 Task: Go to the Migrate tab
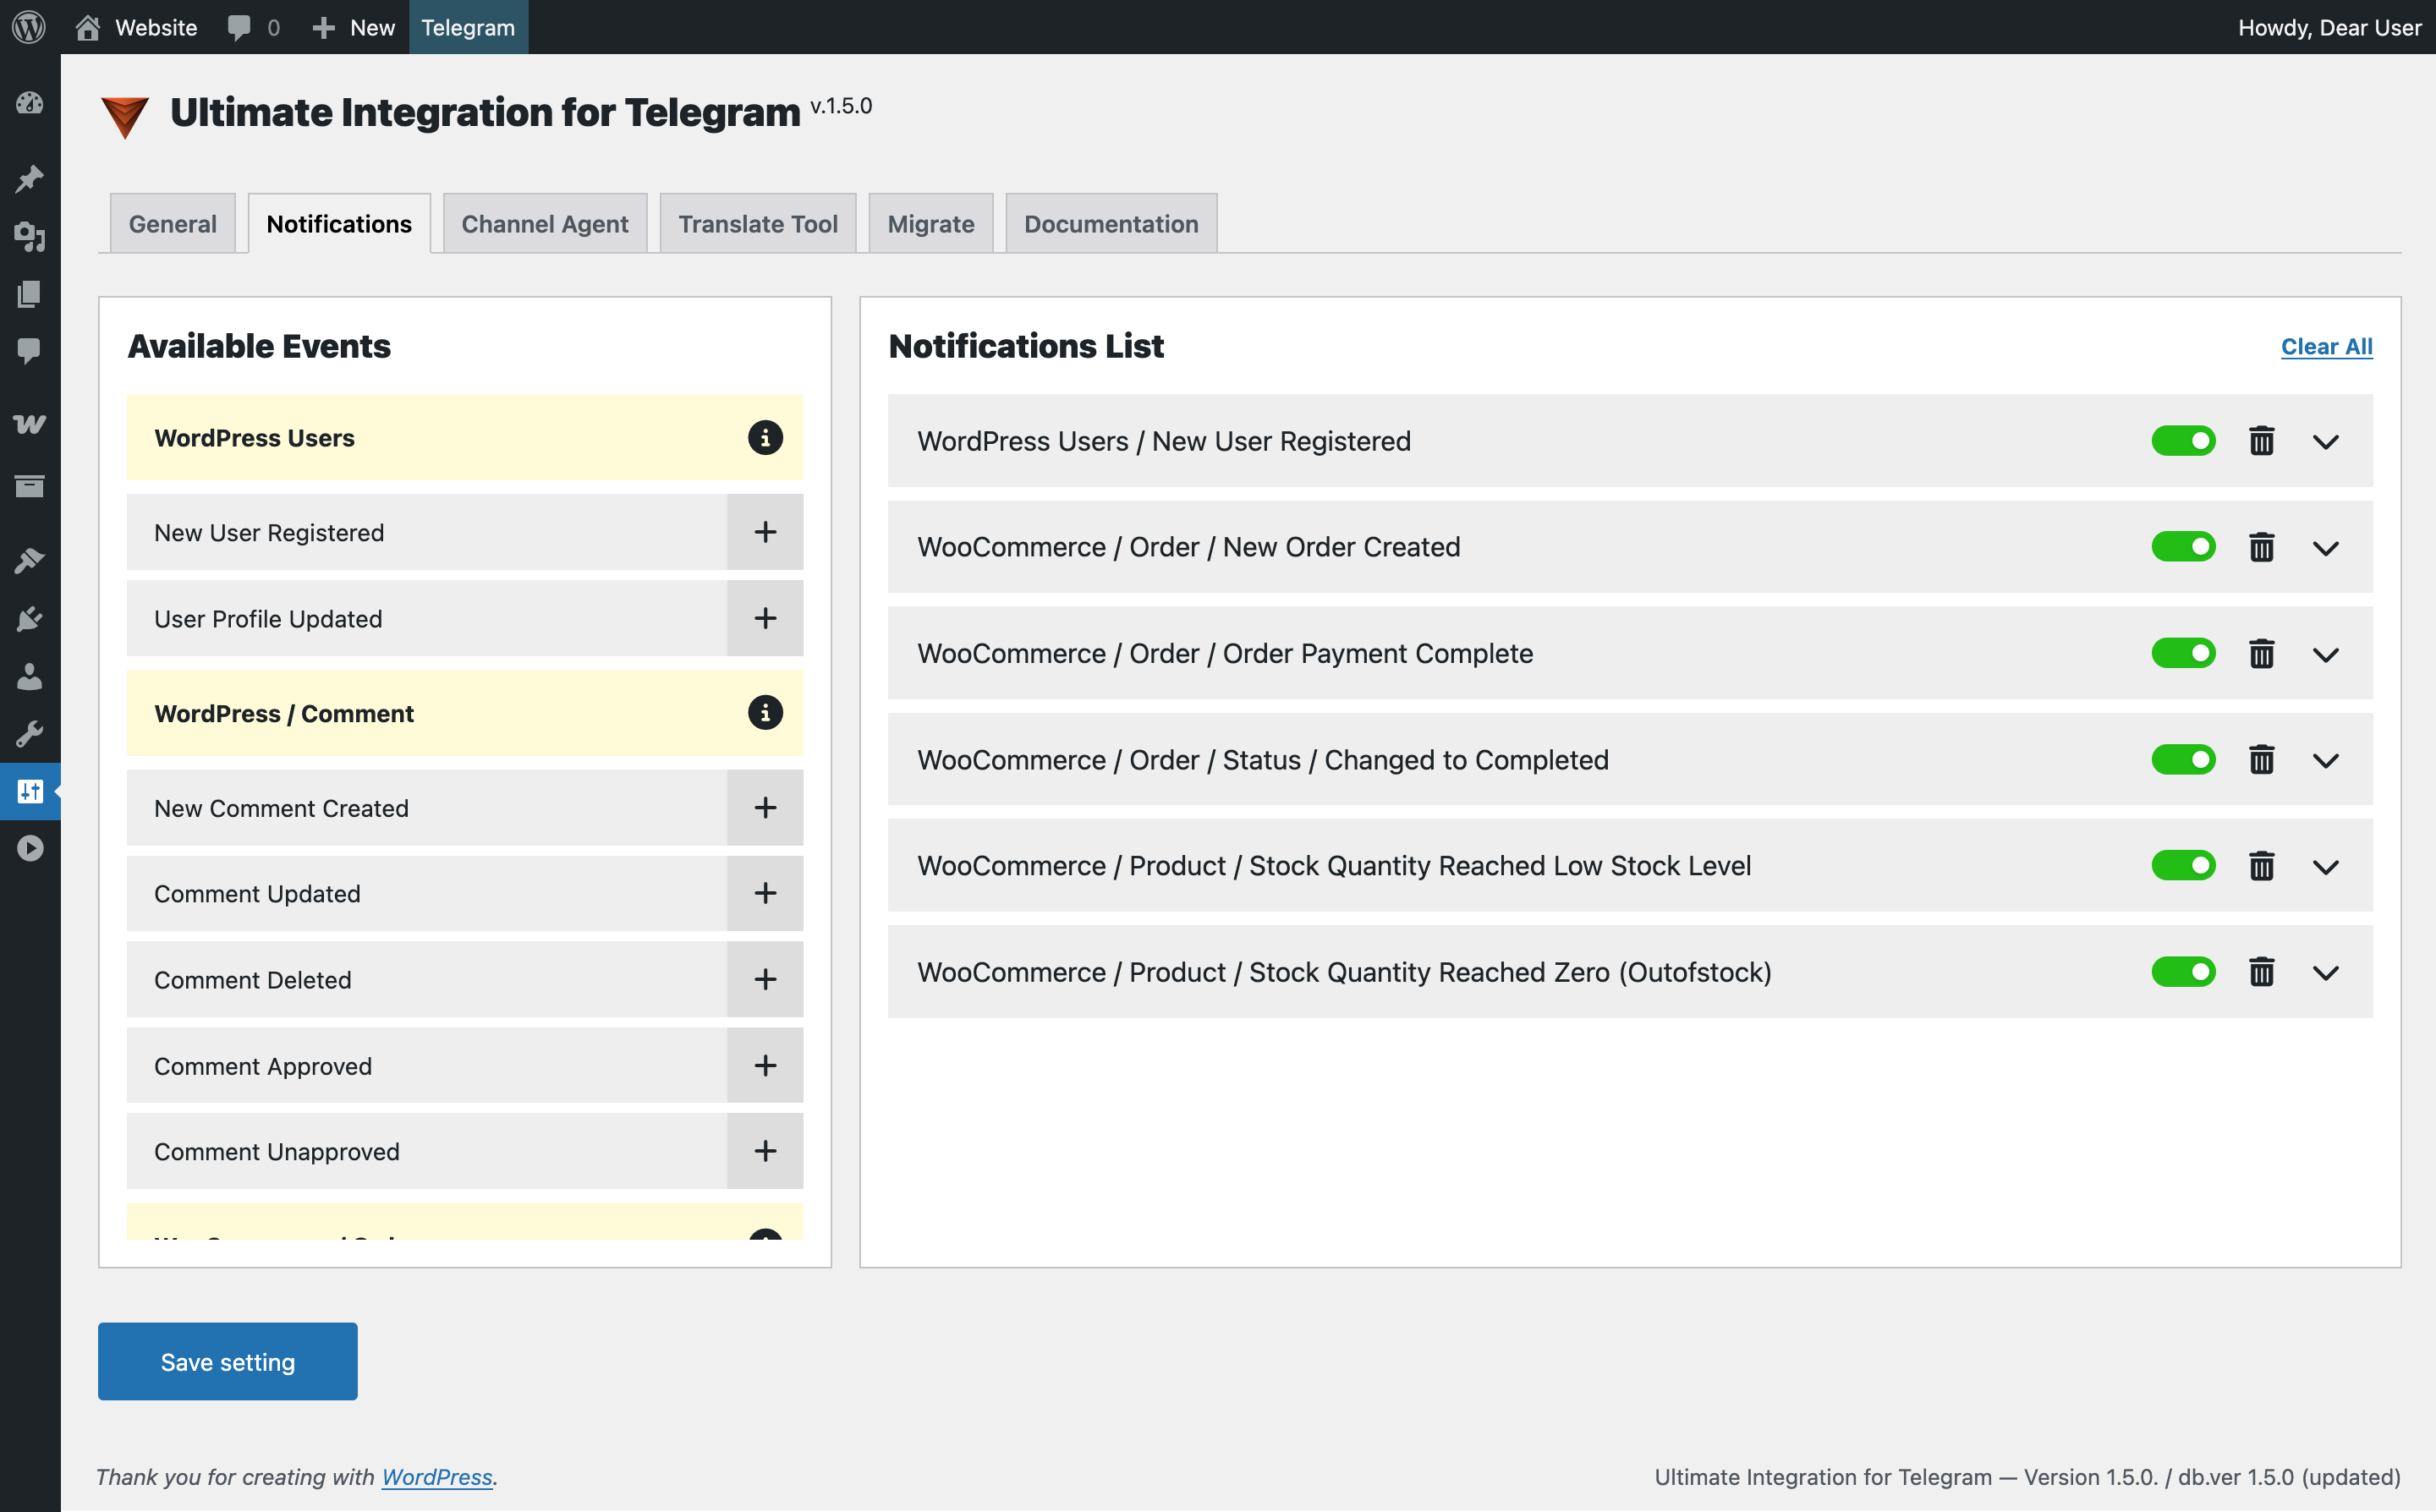tap(931, 223)
